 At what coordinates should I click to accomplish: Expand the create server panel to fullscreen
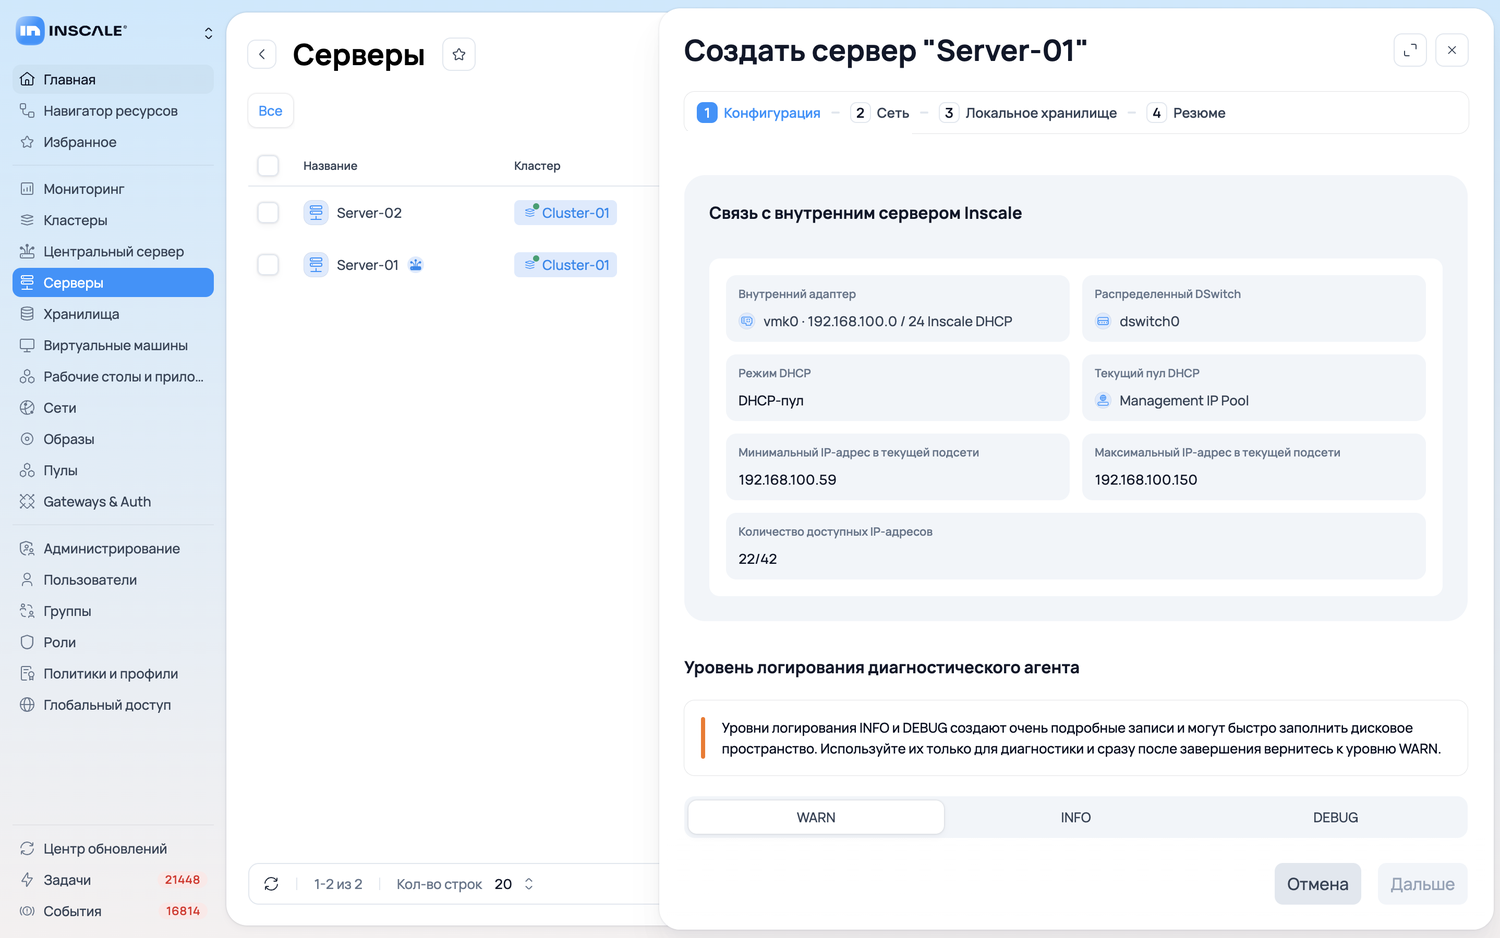pos(1410,50)
